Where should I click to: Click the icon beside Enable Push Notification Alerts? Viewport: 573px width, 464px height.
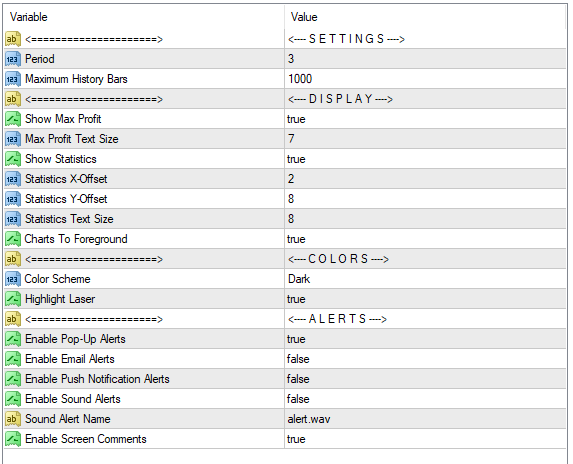point(13,379)
